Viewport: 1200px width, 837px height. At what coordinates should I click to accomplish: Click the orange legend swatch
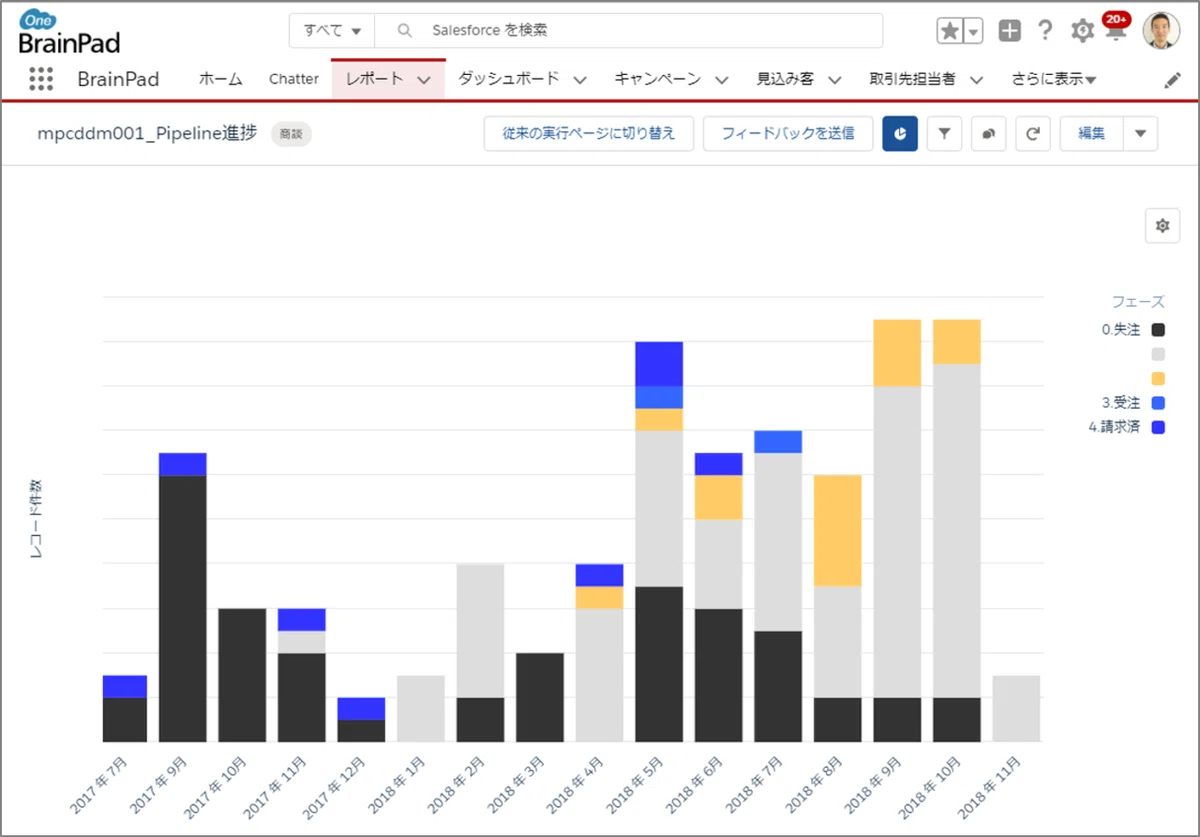tap(1158, 378)
